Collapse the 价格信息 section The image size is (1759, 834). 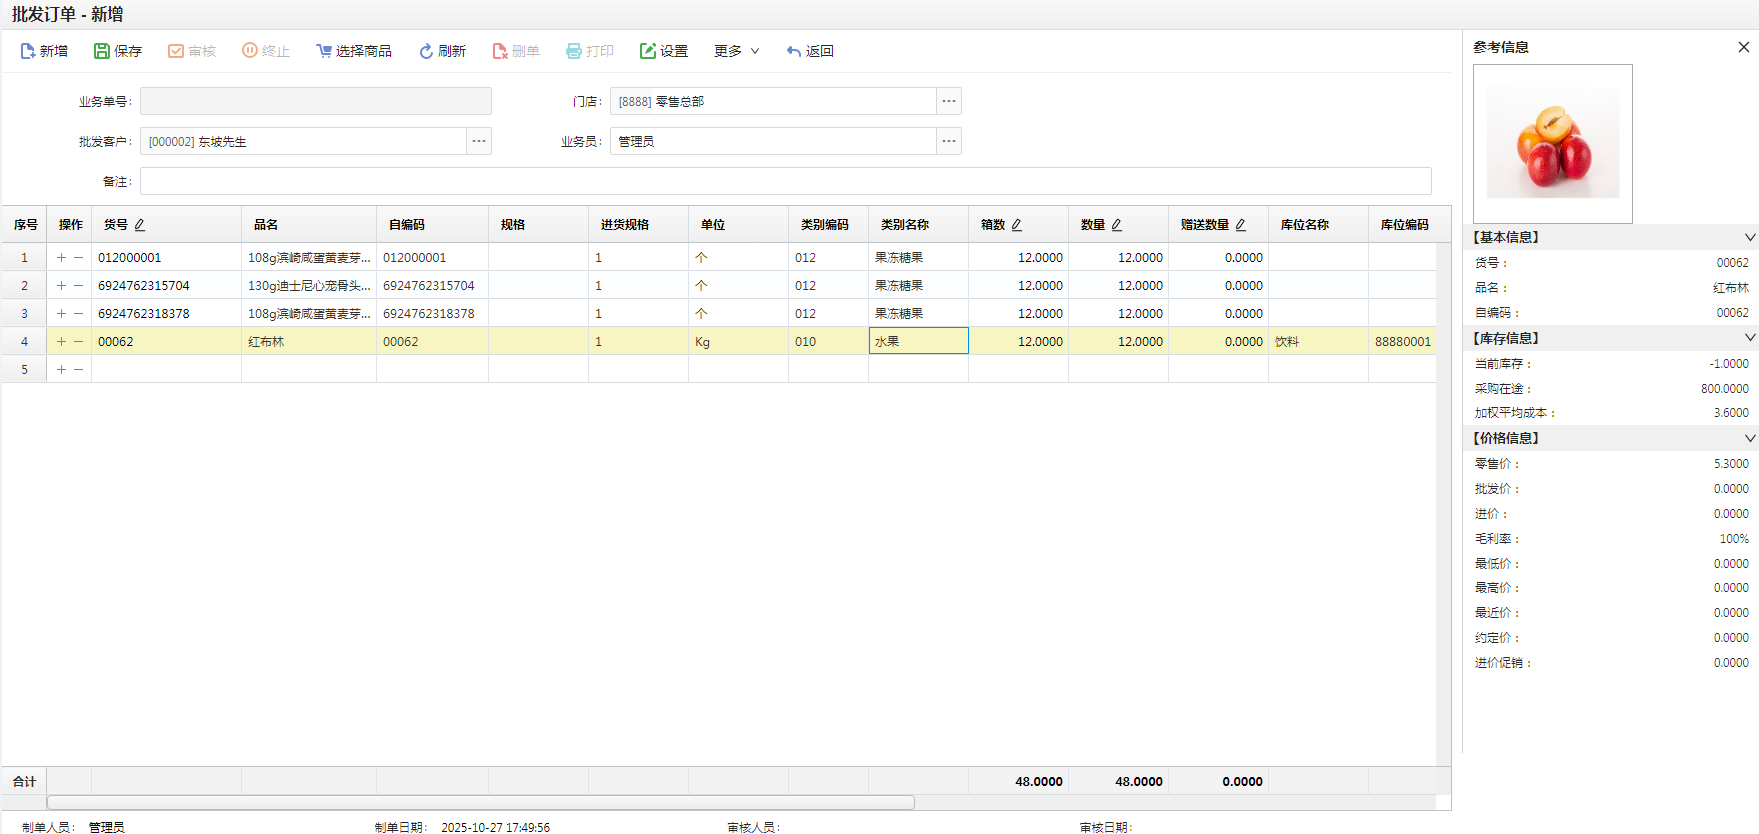tap(1749, 438)
